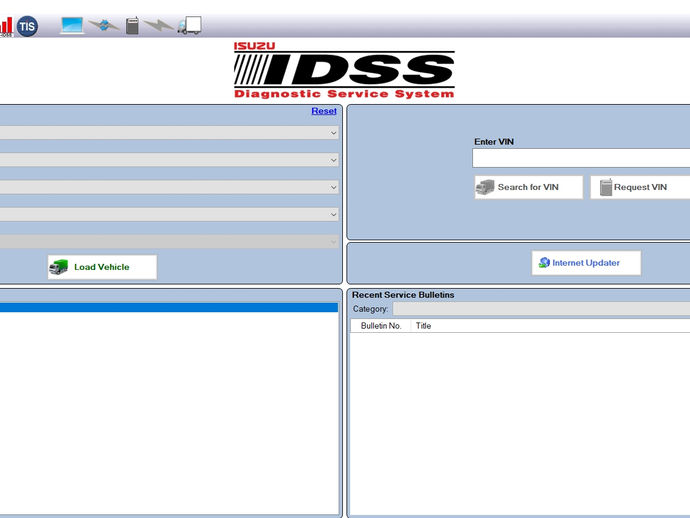Select the highlighted blue row in list
Viewport: 690px width, 518px height.
coord(169,307)
